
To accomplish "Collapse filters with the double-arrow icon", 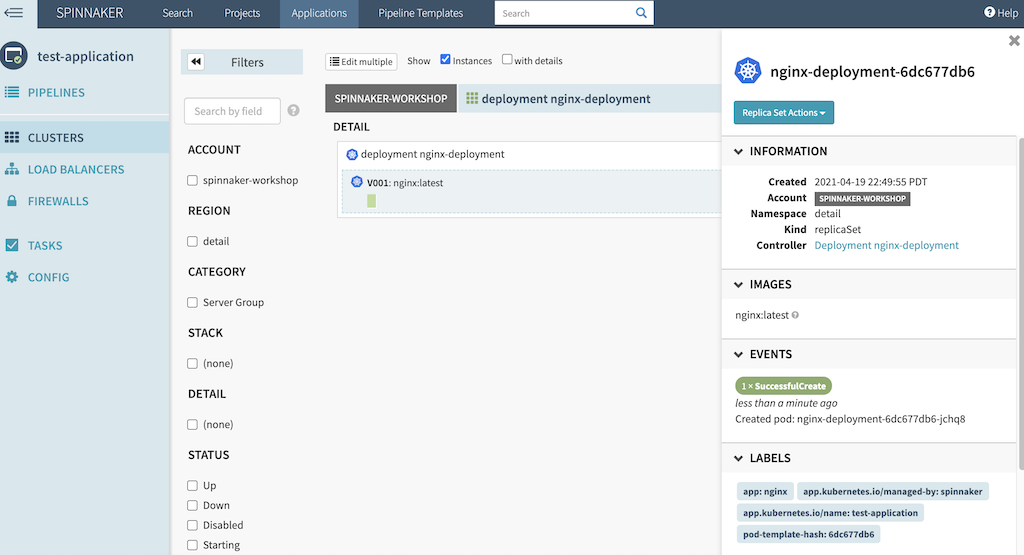I will [196, 61].
